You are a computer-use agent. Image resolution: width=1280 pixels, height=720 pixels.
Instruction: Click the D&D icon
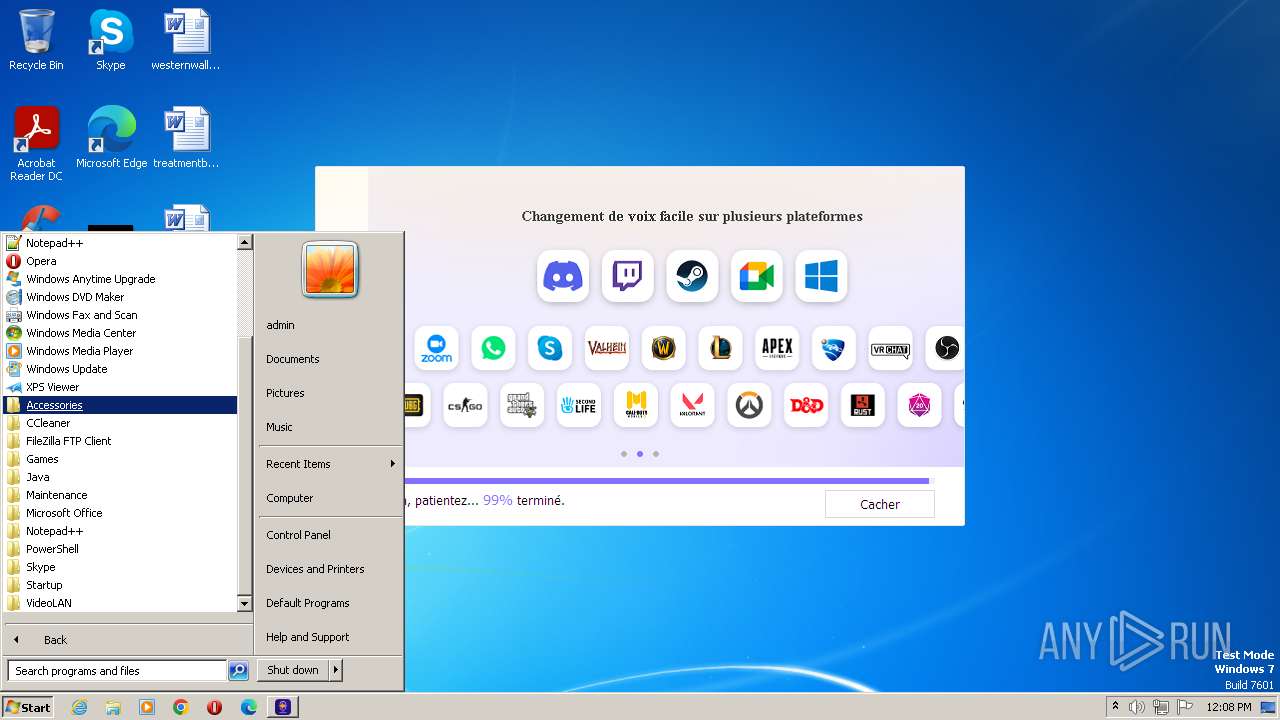point(806,405)
